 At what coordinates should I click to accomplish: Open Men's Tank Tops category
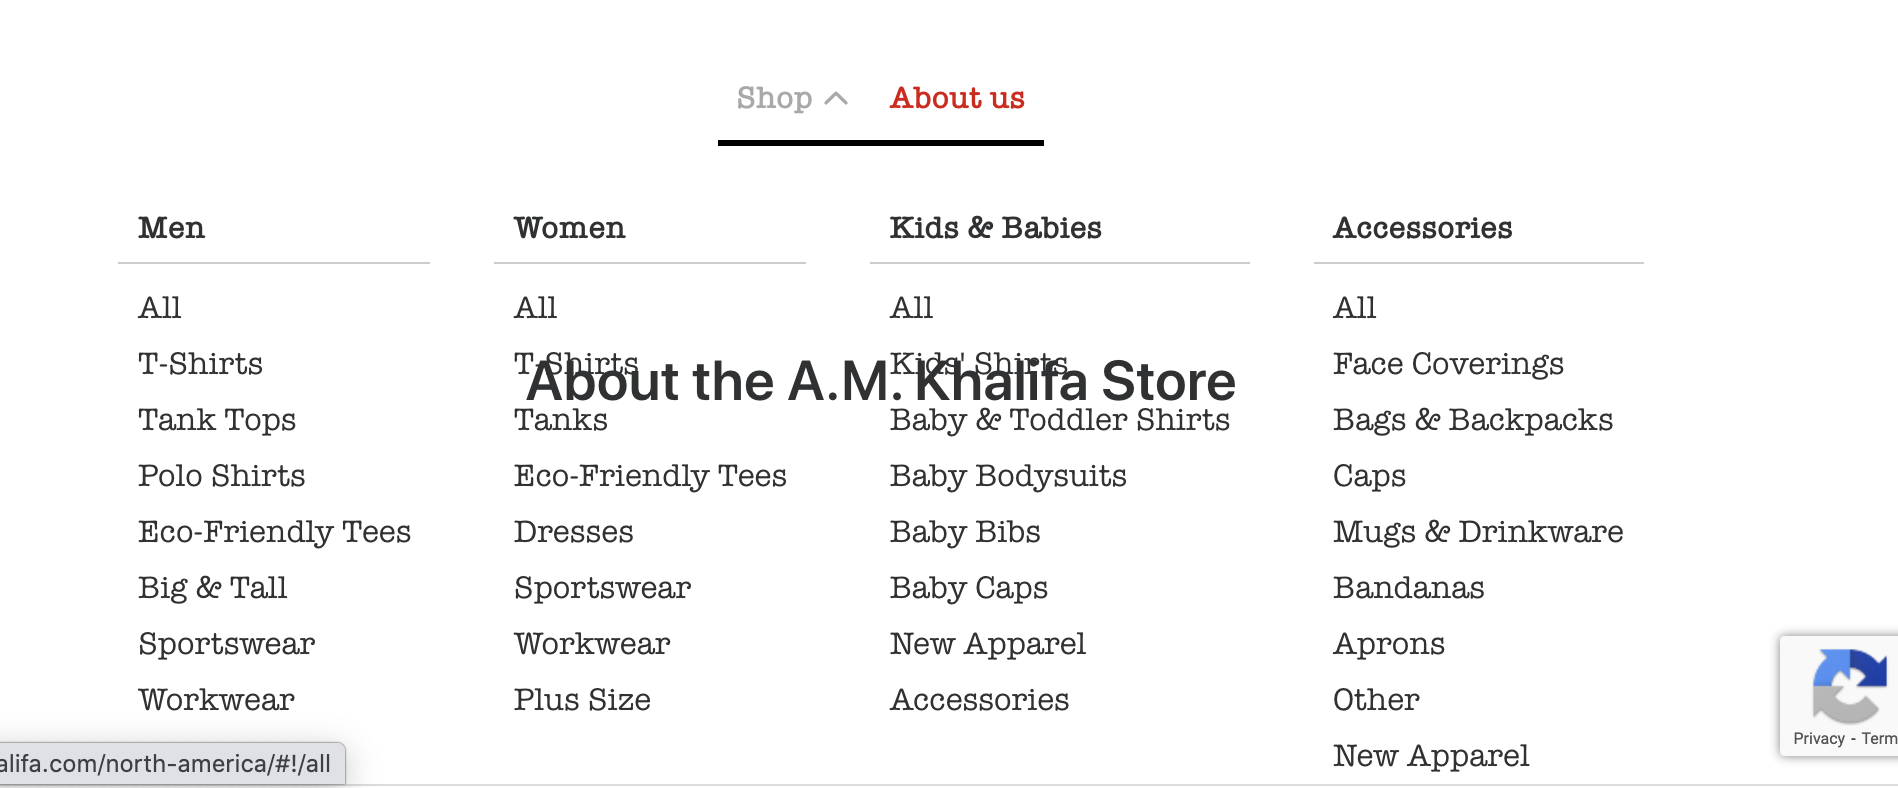coord(217,420)
